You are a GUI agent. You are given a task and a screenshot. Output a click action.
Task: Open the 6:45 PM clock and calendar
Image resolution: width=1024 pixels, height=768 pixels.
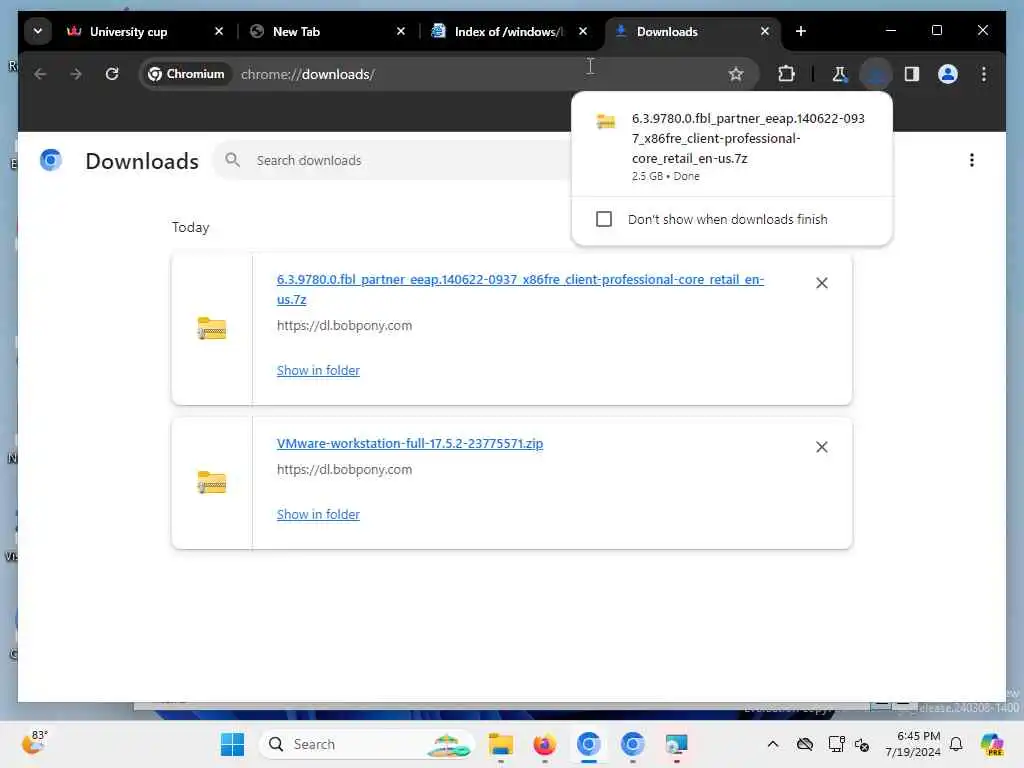pyautogui.click(x=913, y=744)
